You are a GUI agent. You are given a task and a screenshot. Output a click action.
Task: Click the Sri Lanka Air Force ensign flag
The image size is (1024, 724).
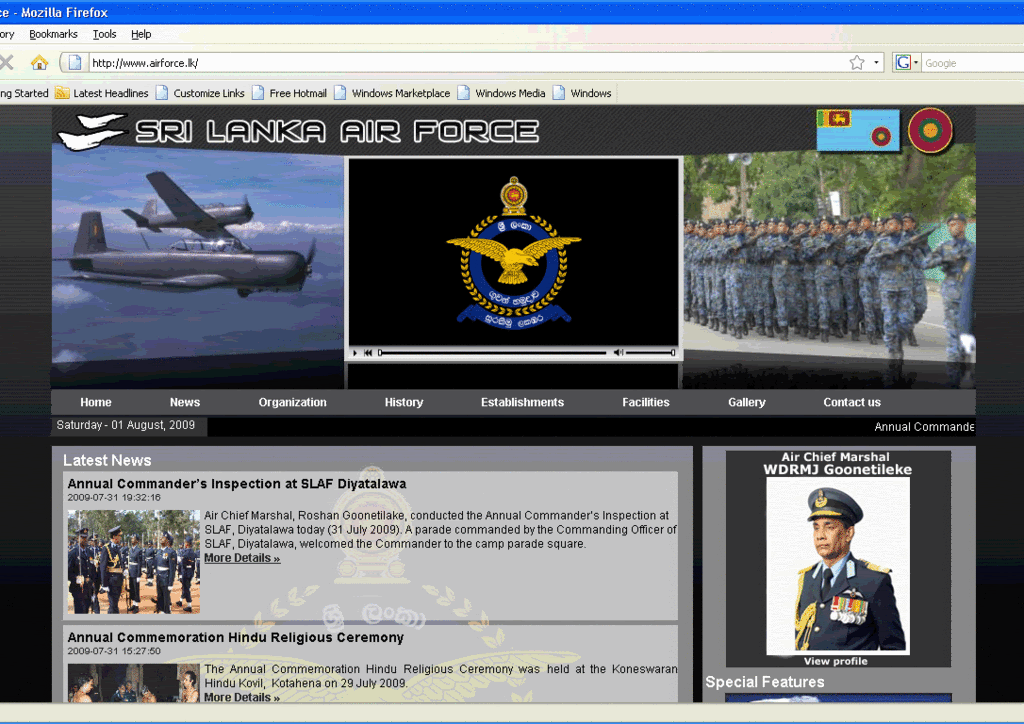click(857, 130)
